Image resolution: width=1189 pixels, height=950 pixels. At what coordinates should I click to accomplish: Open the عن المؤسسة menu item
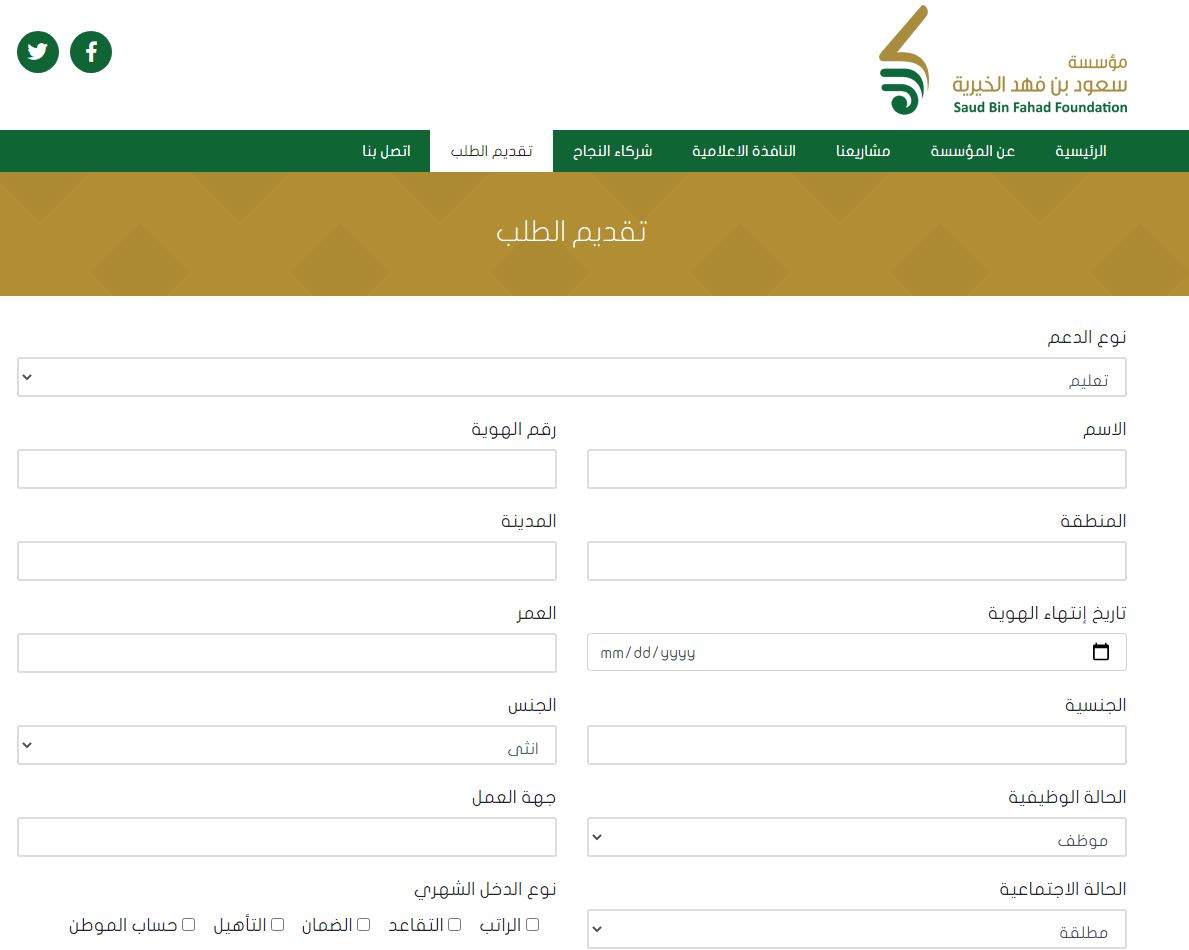tap(973, 151)
